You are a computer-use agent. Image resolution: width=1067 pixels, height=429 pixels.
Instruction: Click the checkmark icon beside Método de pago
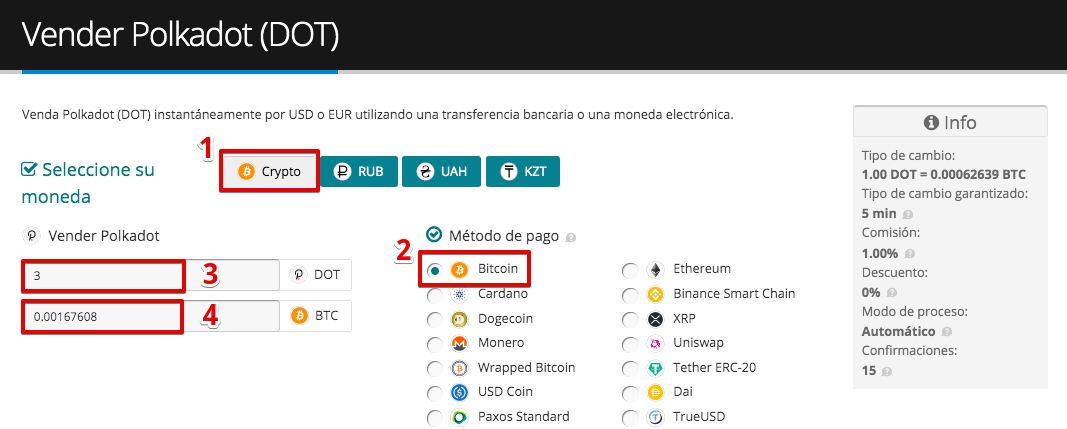[x=433, y=234]
